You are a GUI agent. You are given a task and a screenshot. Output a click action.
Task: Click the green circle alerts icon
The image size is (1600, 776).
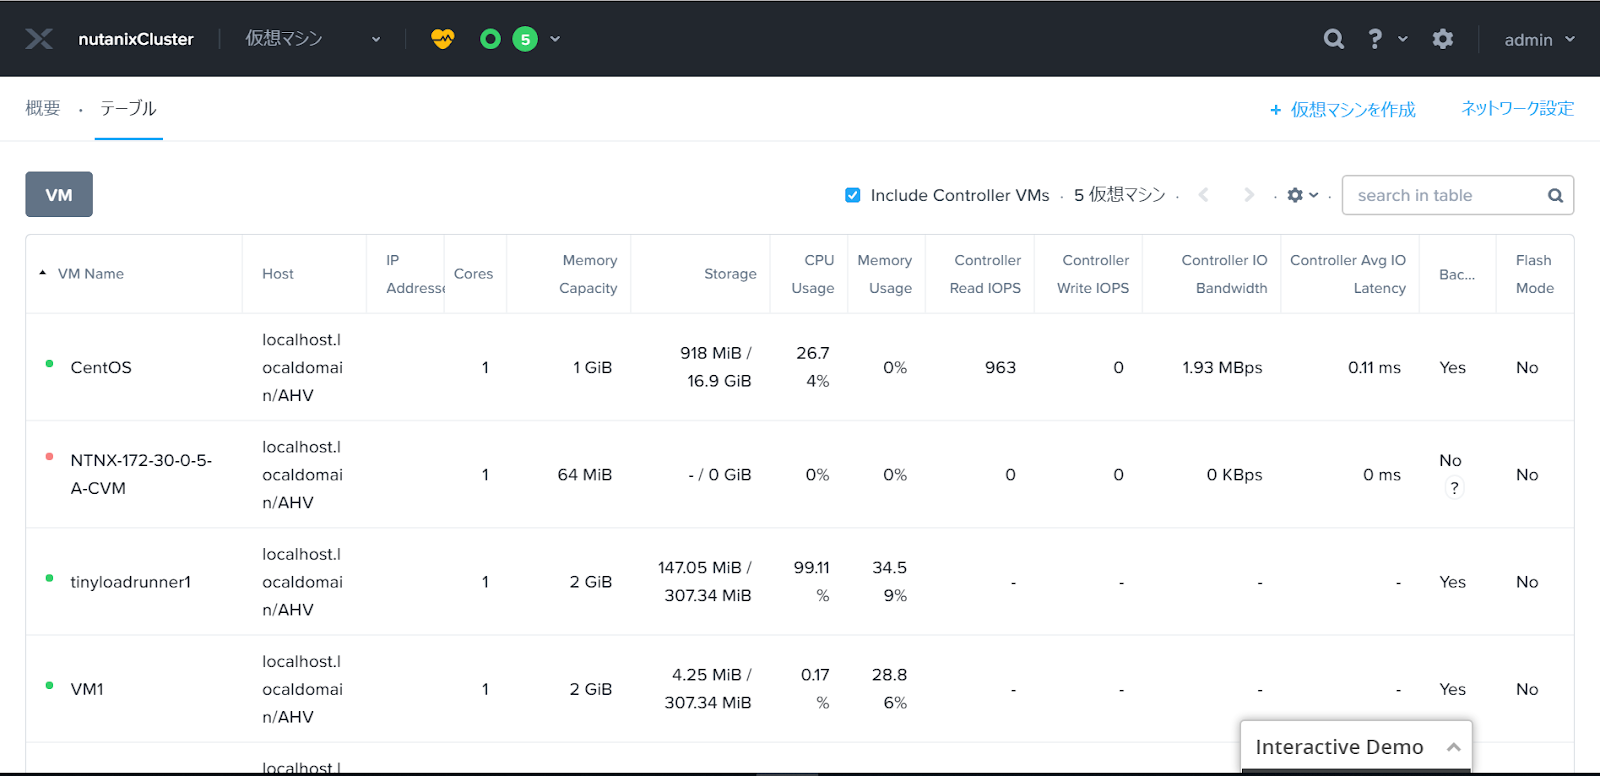(x=490, y=39)
